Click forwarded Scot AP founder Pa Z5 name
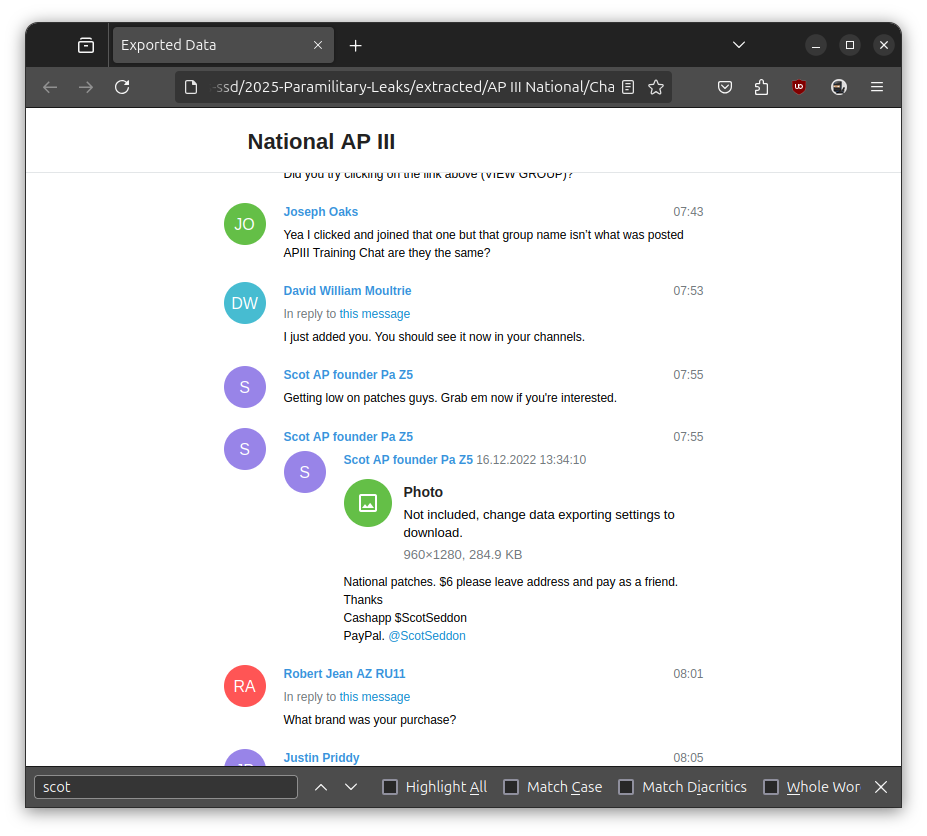The width and height of the screenshot is (927, 836). coord(408,460)
